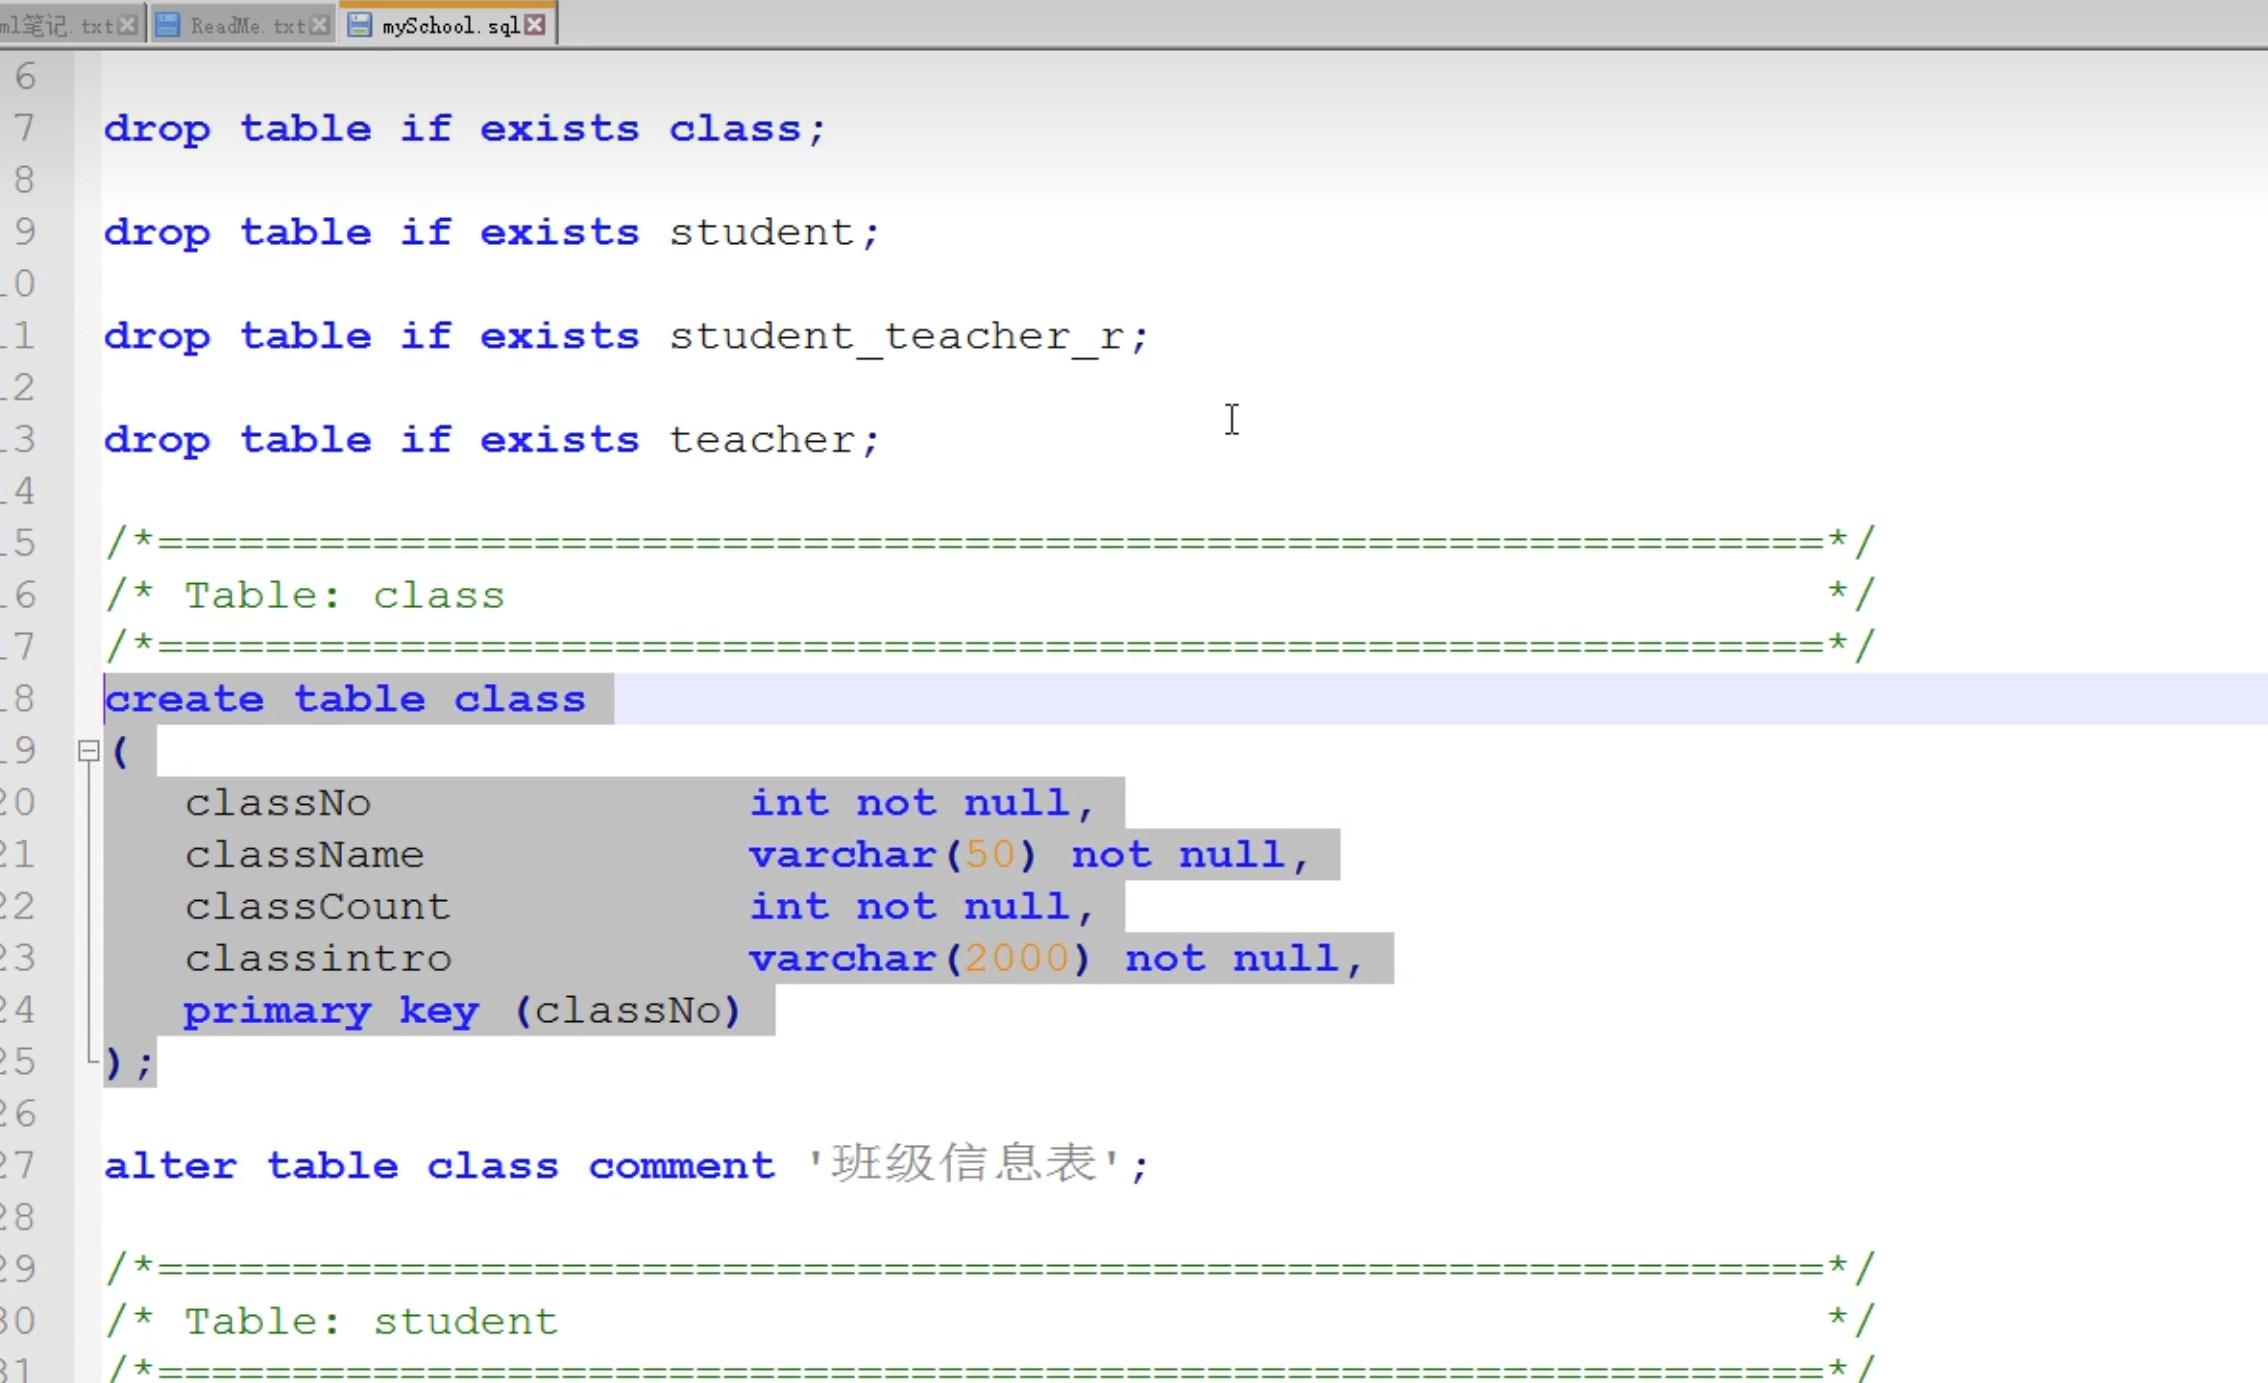Click the number 2000 in classintro varchar

[1016, 958]
